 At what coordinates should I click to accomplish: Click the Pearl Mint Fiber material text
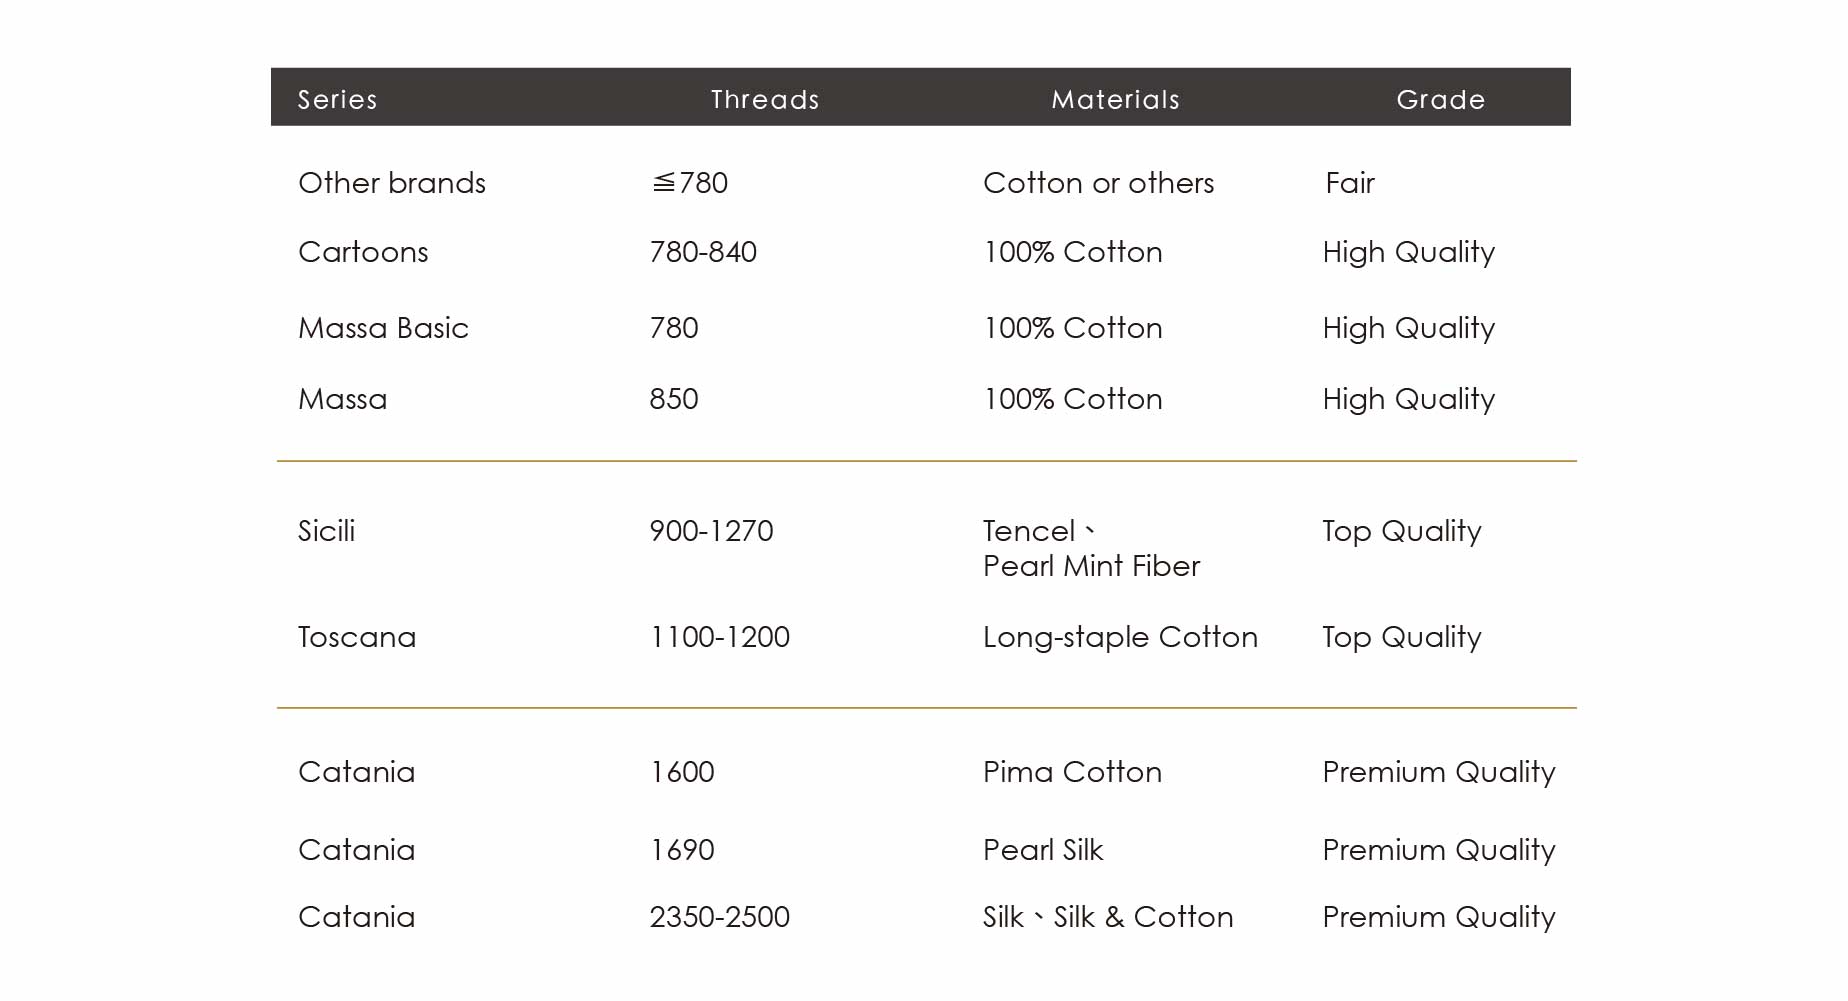coord(1091,566)
